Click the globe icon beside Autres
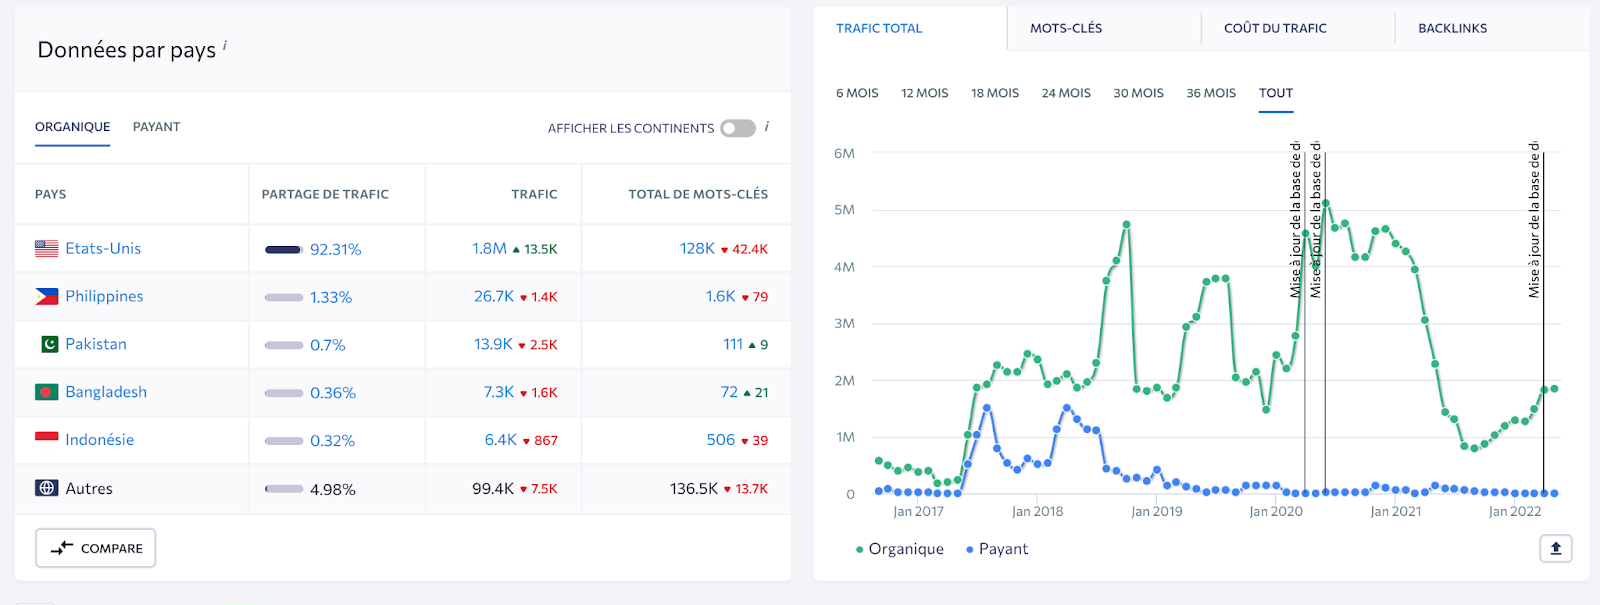 [x=47, y=488]
